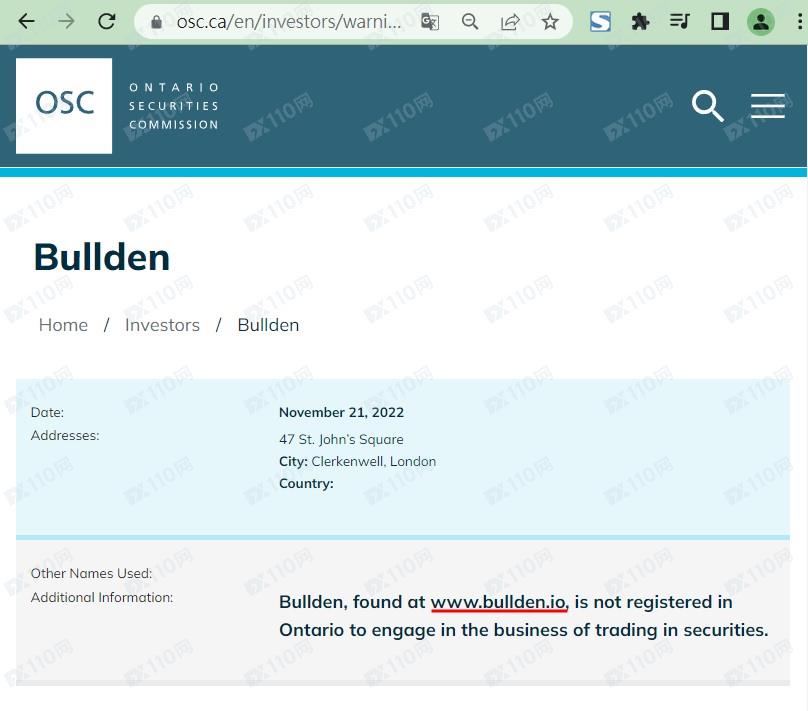
Task: Click the address bar URL field
Action: [x=290, y=22]
